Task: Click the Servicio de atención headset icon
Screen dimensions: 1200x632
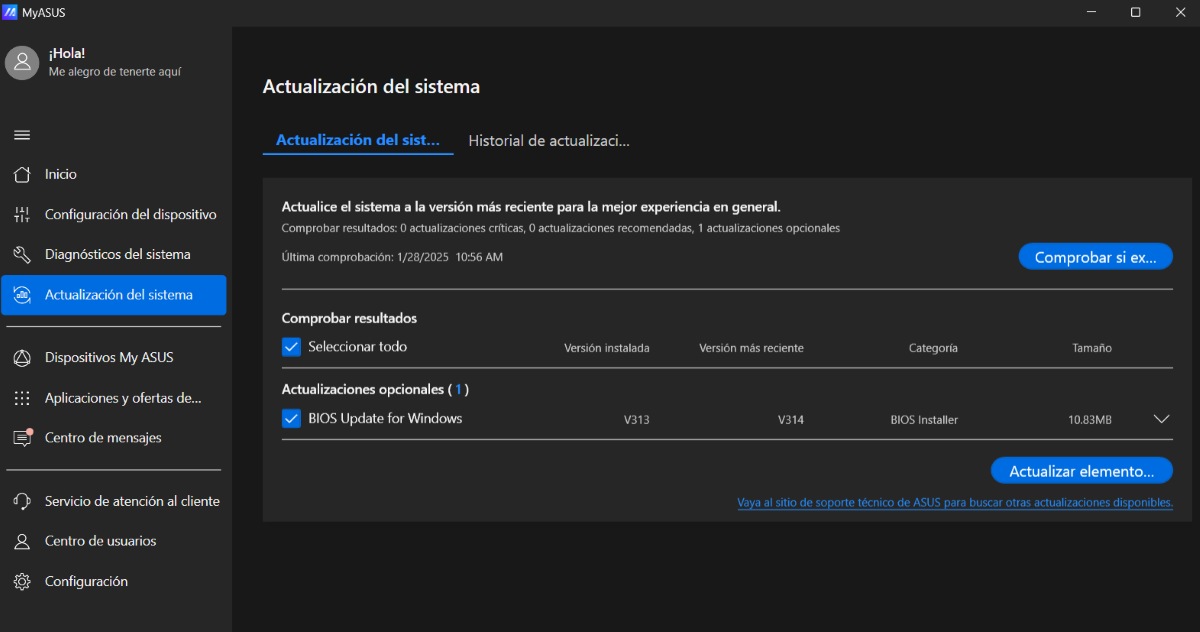Action: pos(22,501)
